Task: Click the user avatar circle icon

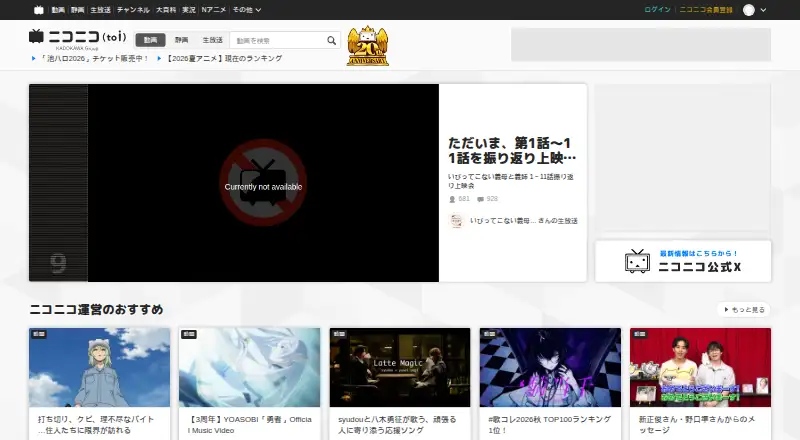Action: coord(748,10)
